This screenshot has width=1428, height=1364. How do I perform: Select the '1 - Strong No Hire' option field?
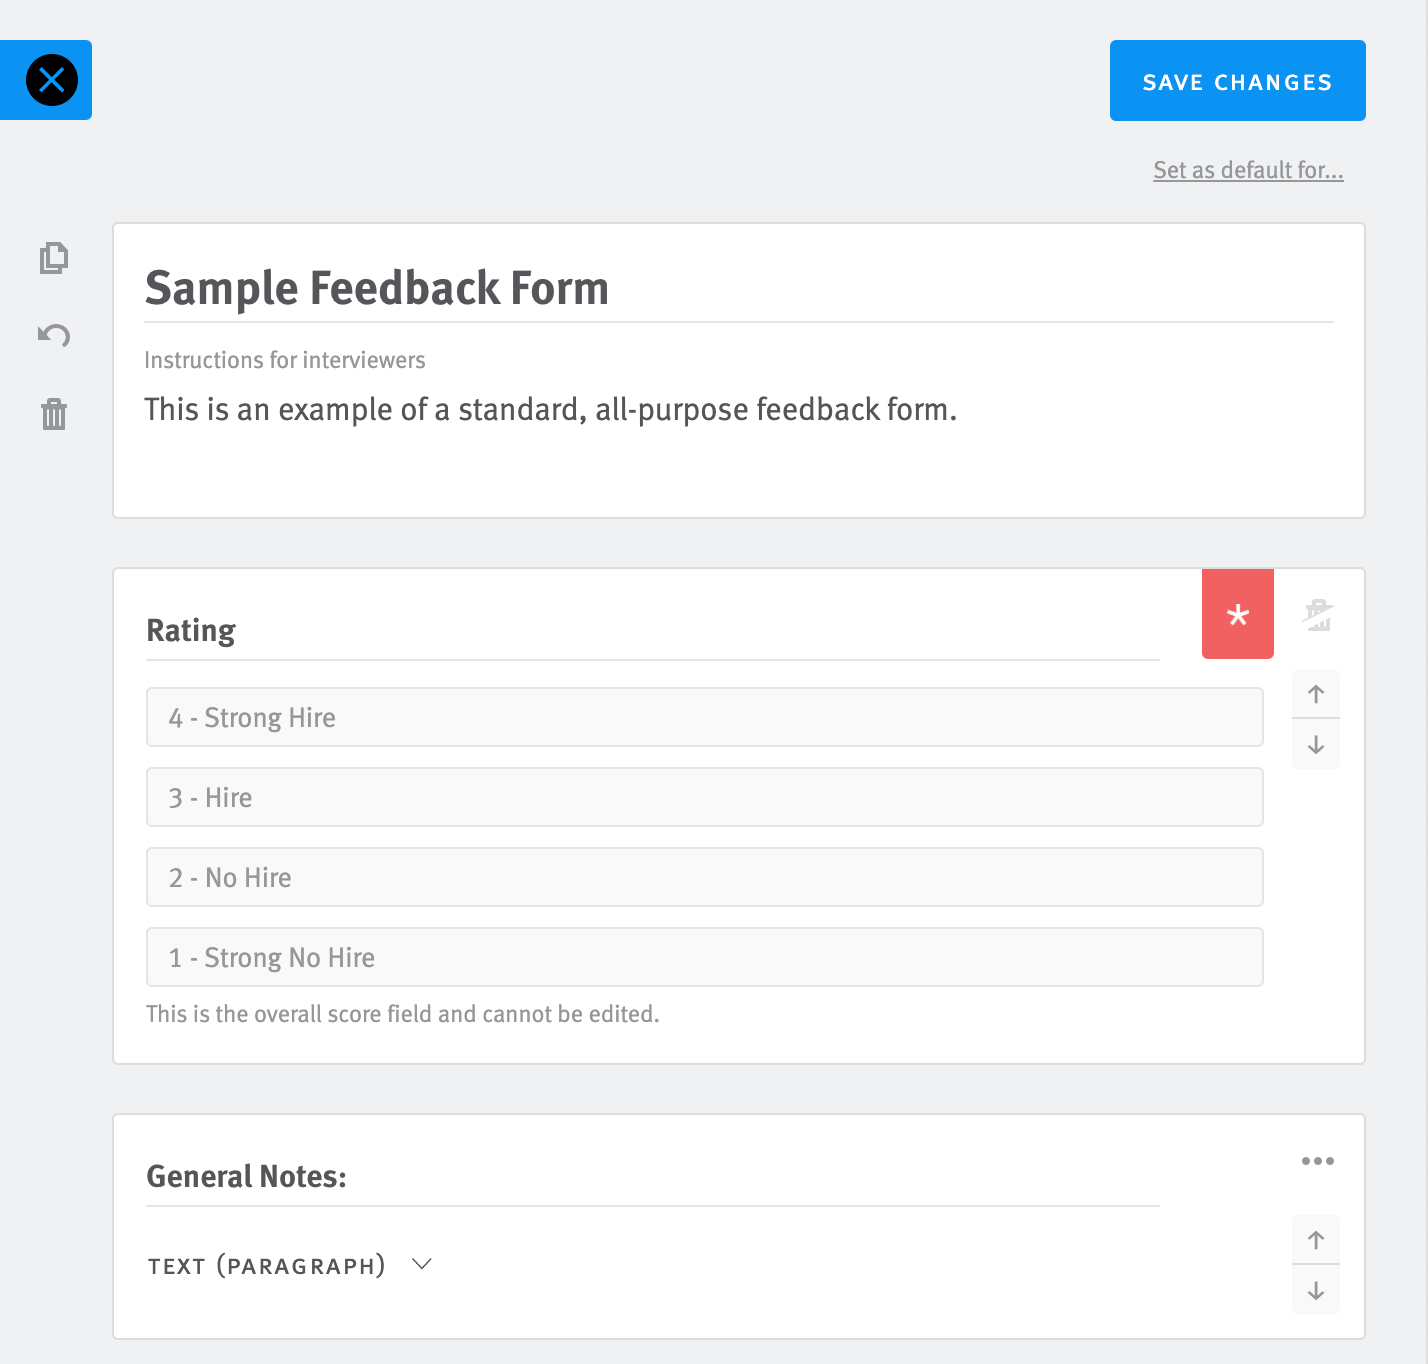pos(704,957)
